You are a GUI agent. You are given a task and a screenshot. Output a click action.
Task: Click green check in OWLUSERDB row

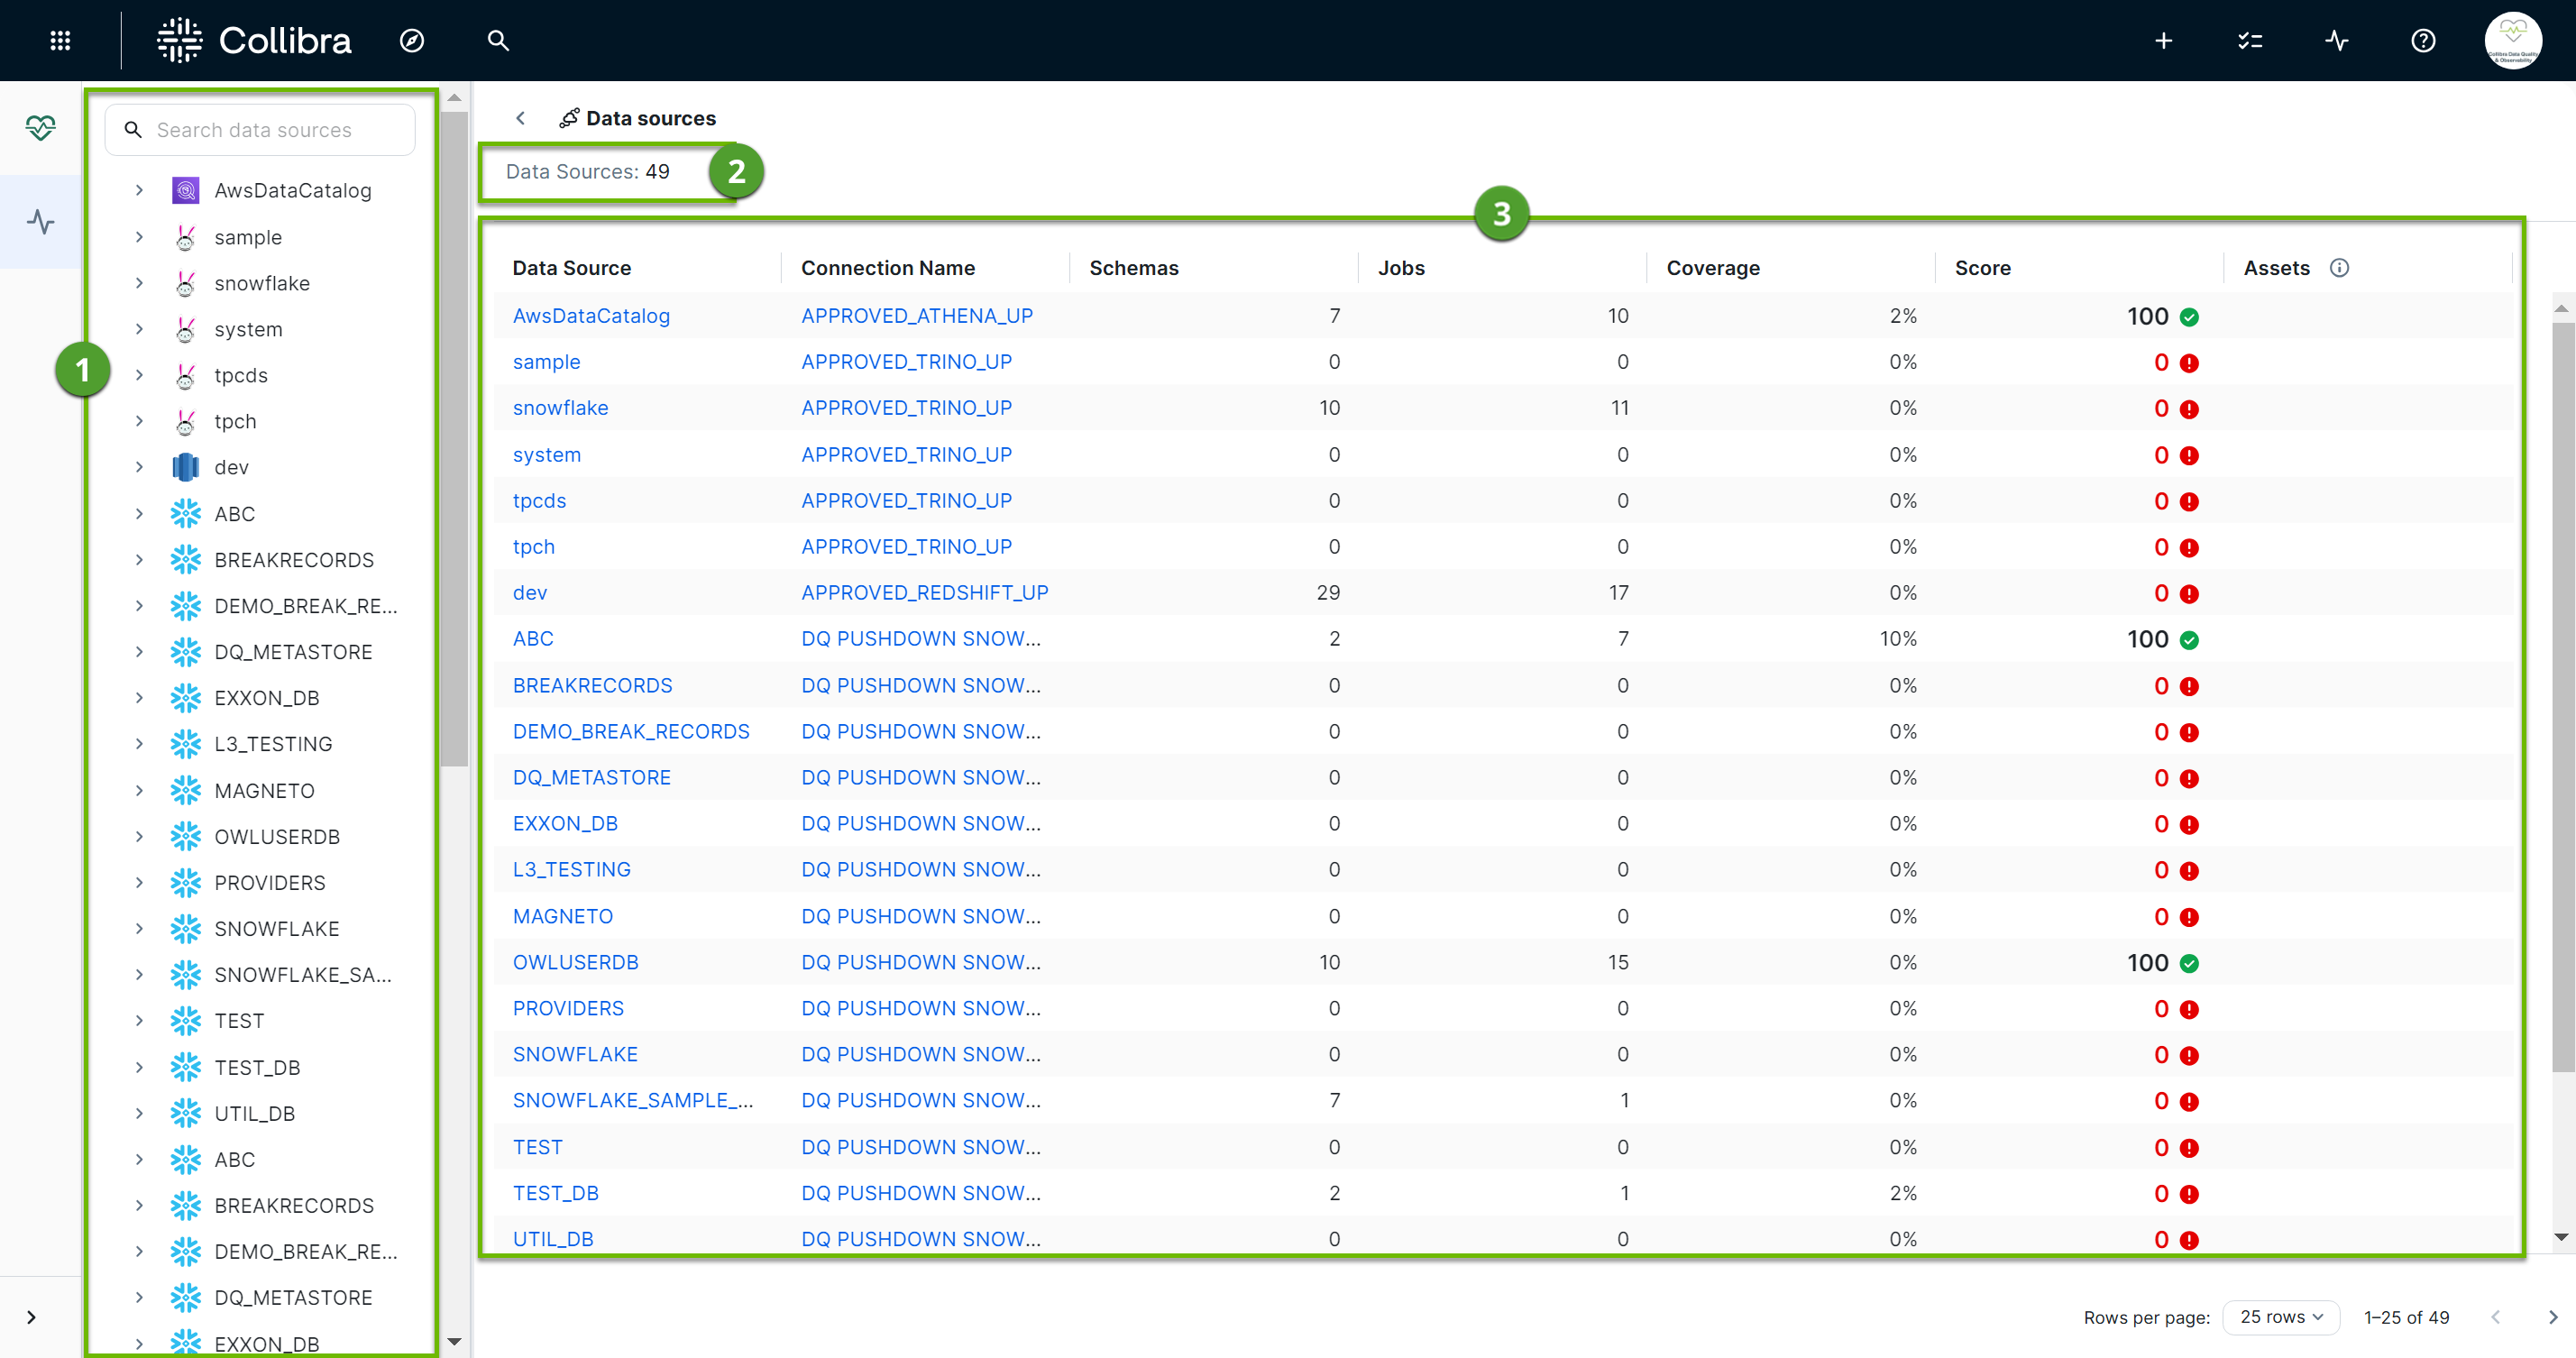pyautogui.click(x=2189, y=963)
